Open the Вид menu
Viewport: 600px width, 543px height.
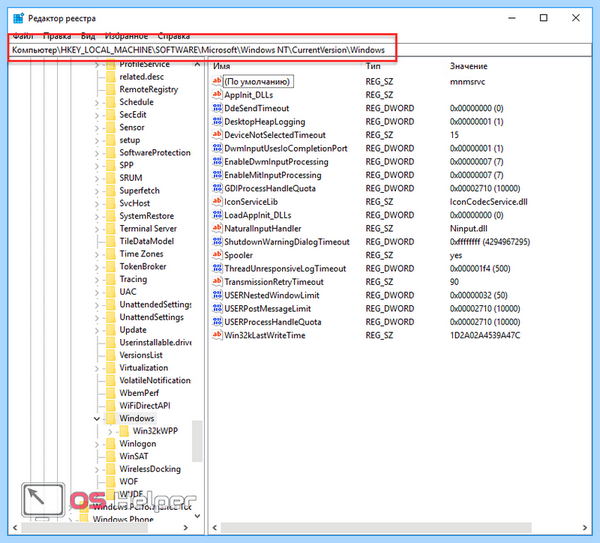(x=88, y=36)
